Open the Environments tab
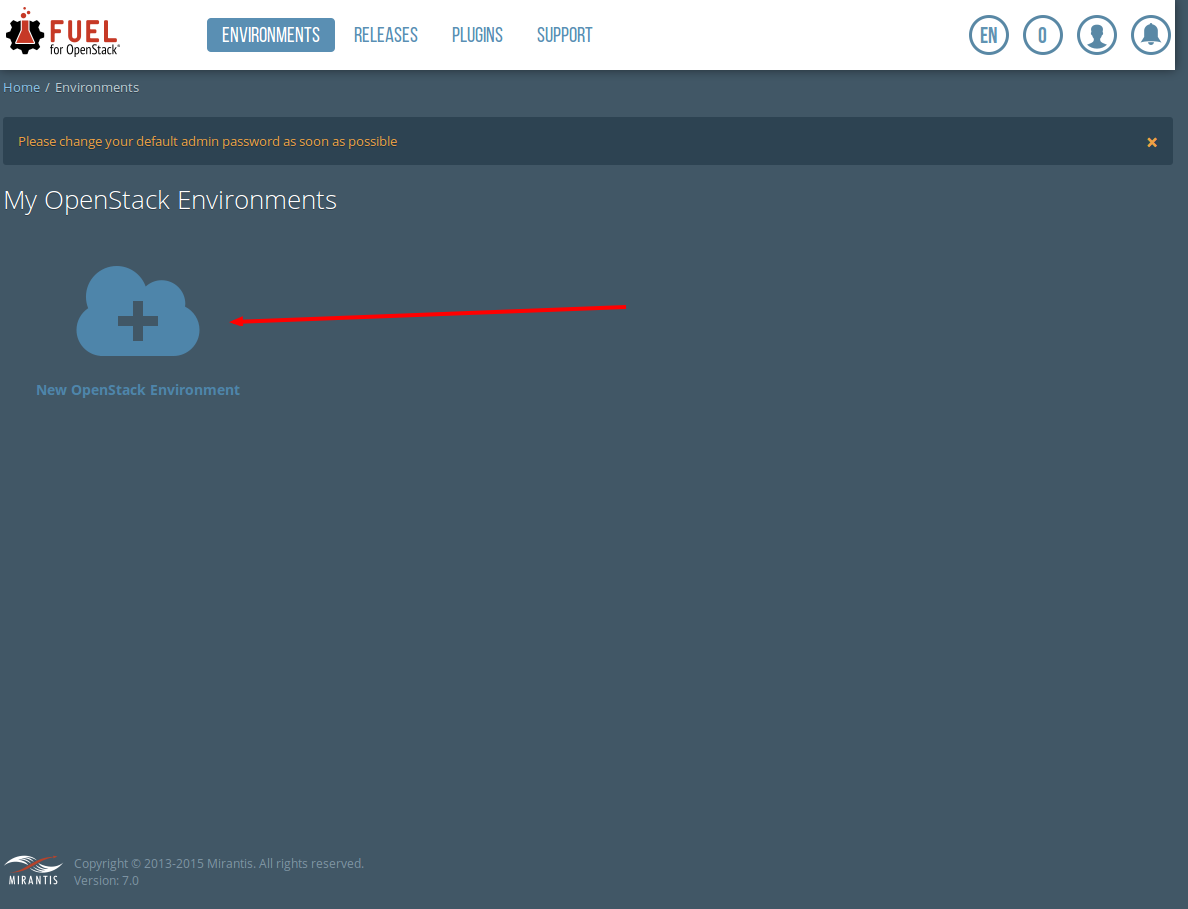The width and height of the screenshot is (1188, 909). pos(270,35)
